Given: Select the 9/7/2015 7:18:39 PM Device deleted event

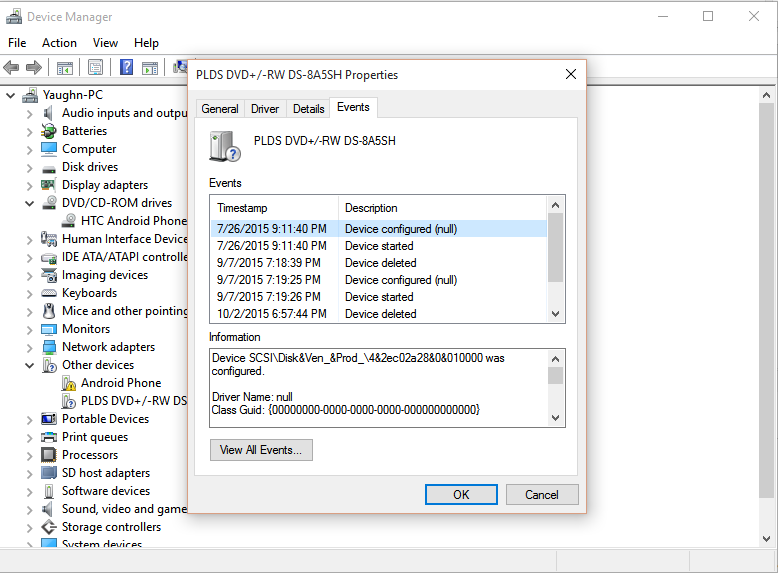Looking at the screenshot, I should [x=379, y=263].
